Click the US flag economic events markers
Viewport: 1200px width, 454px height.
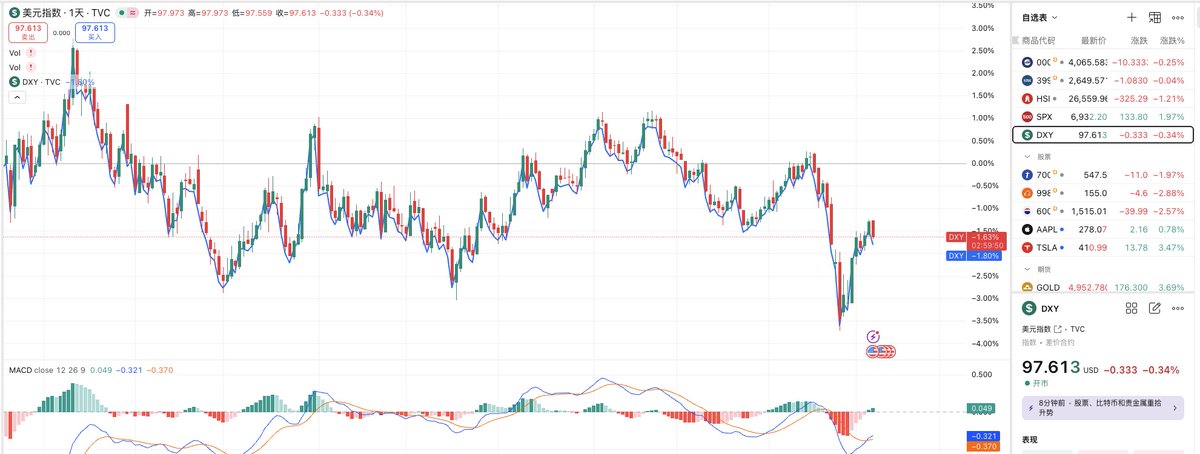881,351
